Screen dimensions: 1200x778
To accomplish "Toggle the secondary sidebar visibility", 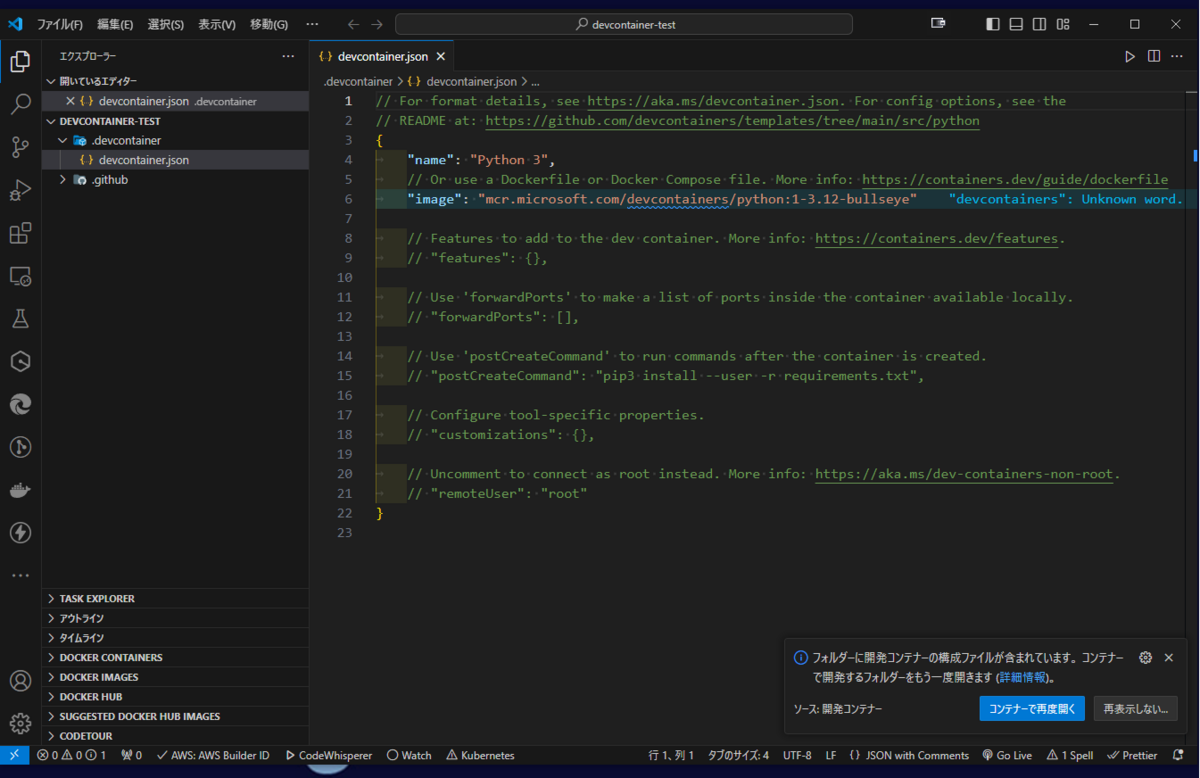I will [x=1038, y=23].
